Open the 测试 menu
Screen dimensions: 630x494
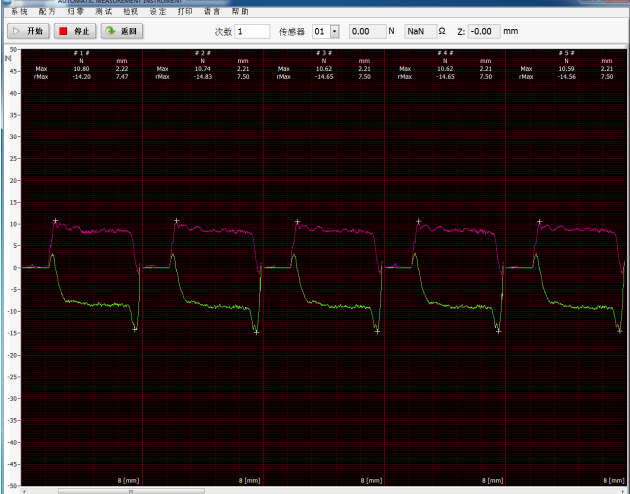tap(103, 12)
